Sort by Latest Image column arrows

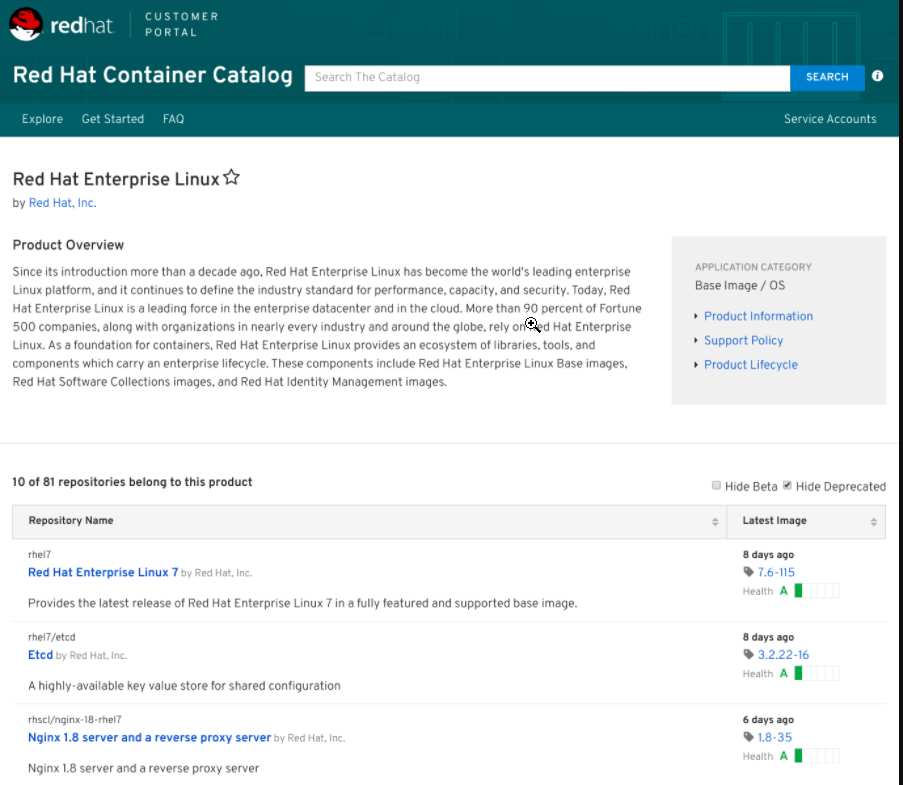(873, 522)
